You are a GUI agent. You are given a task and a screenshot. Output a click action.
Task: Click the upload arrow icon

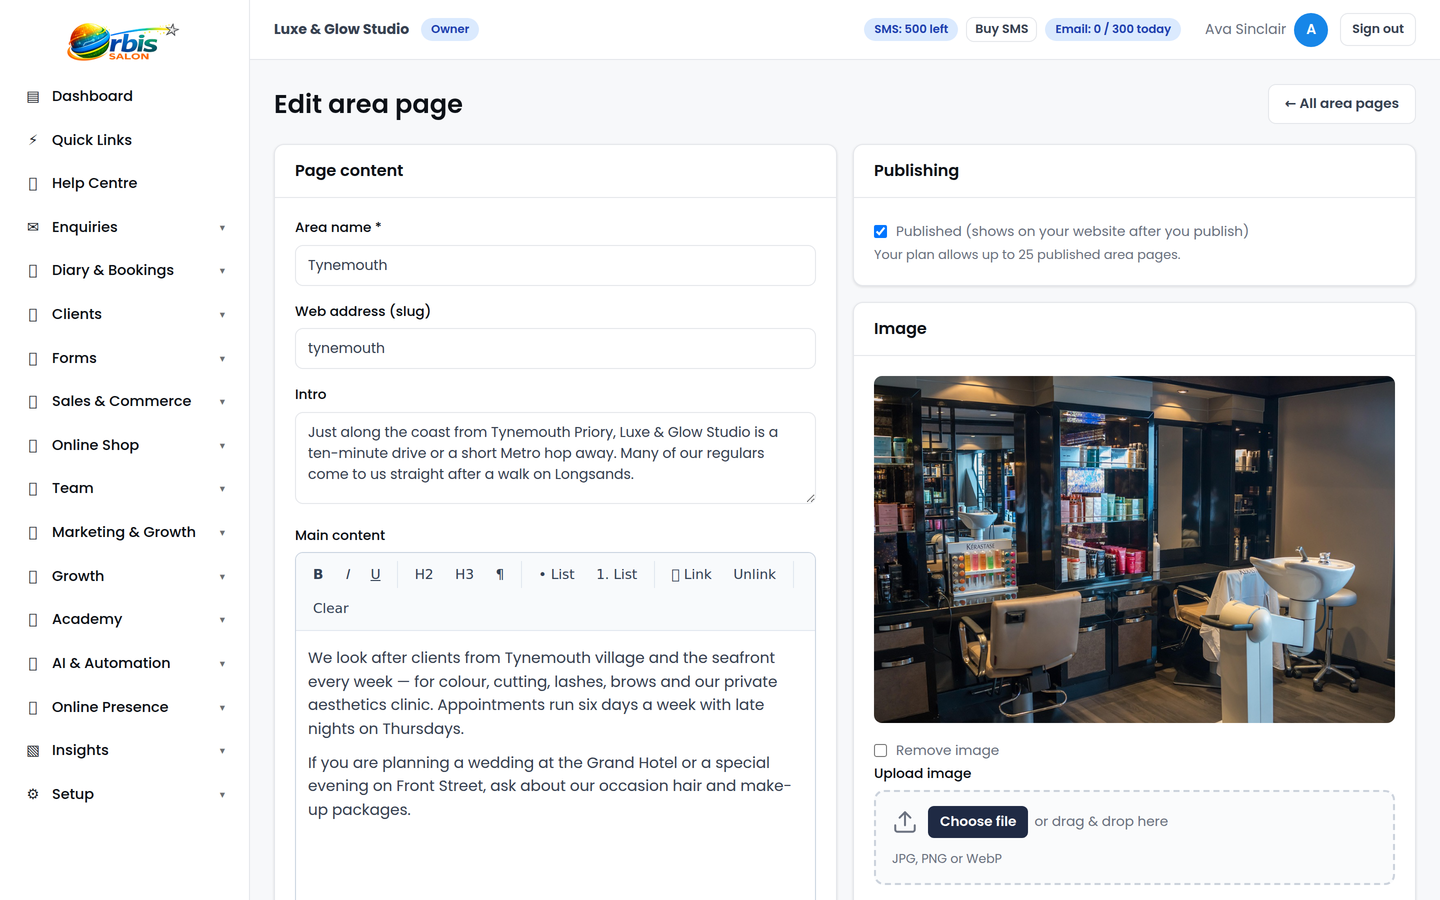905,822
